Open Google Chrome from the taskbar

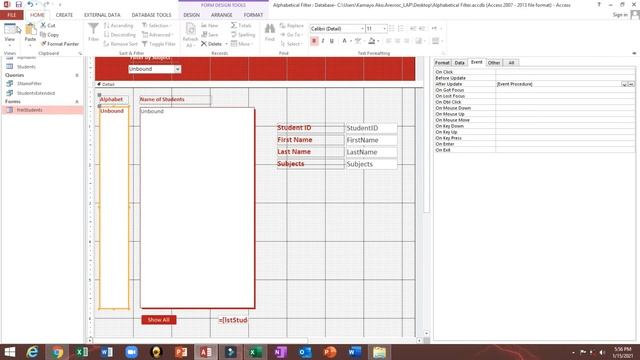coord(57,352)
